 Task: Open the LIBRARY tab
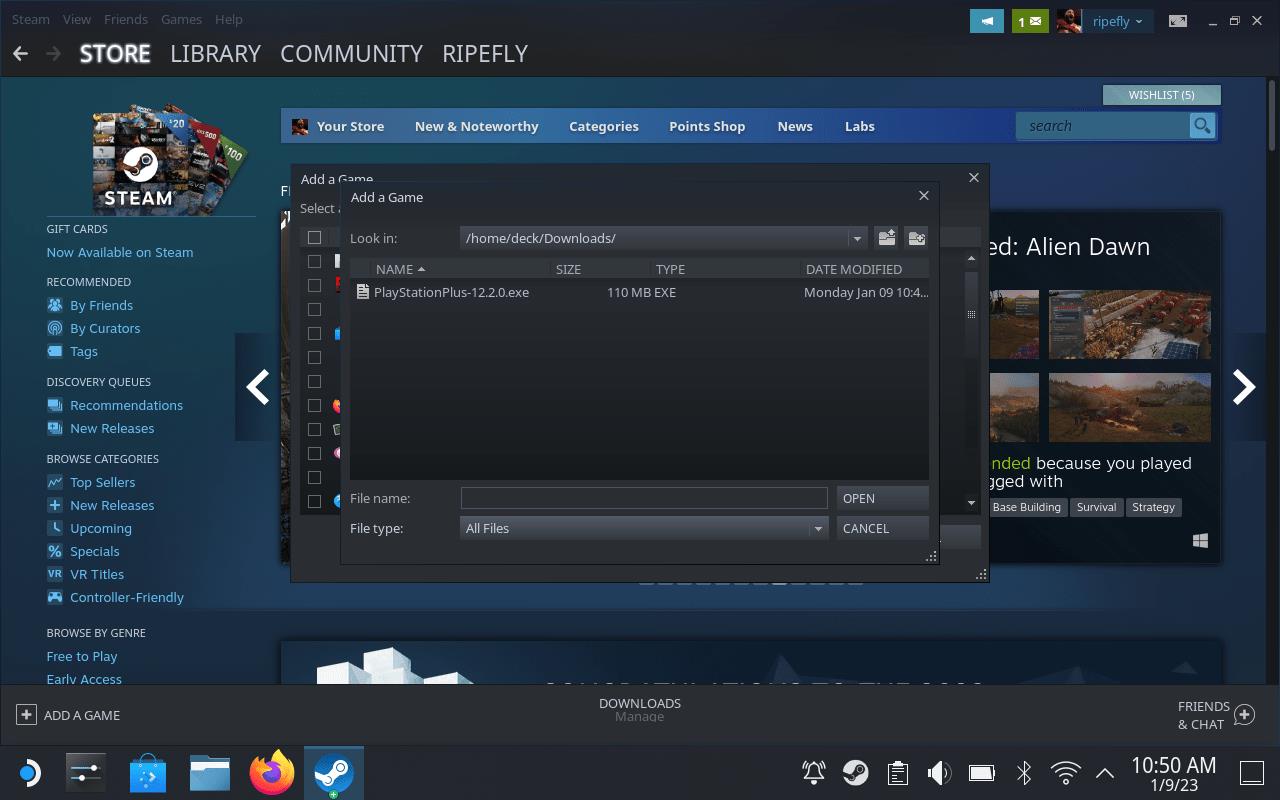[215, 54]
